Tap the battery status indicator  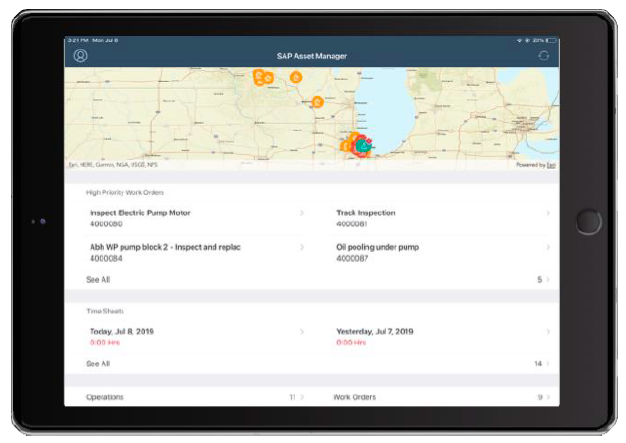[x=551, y=40]
